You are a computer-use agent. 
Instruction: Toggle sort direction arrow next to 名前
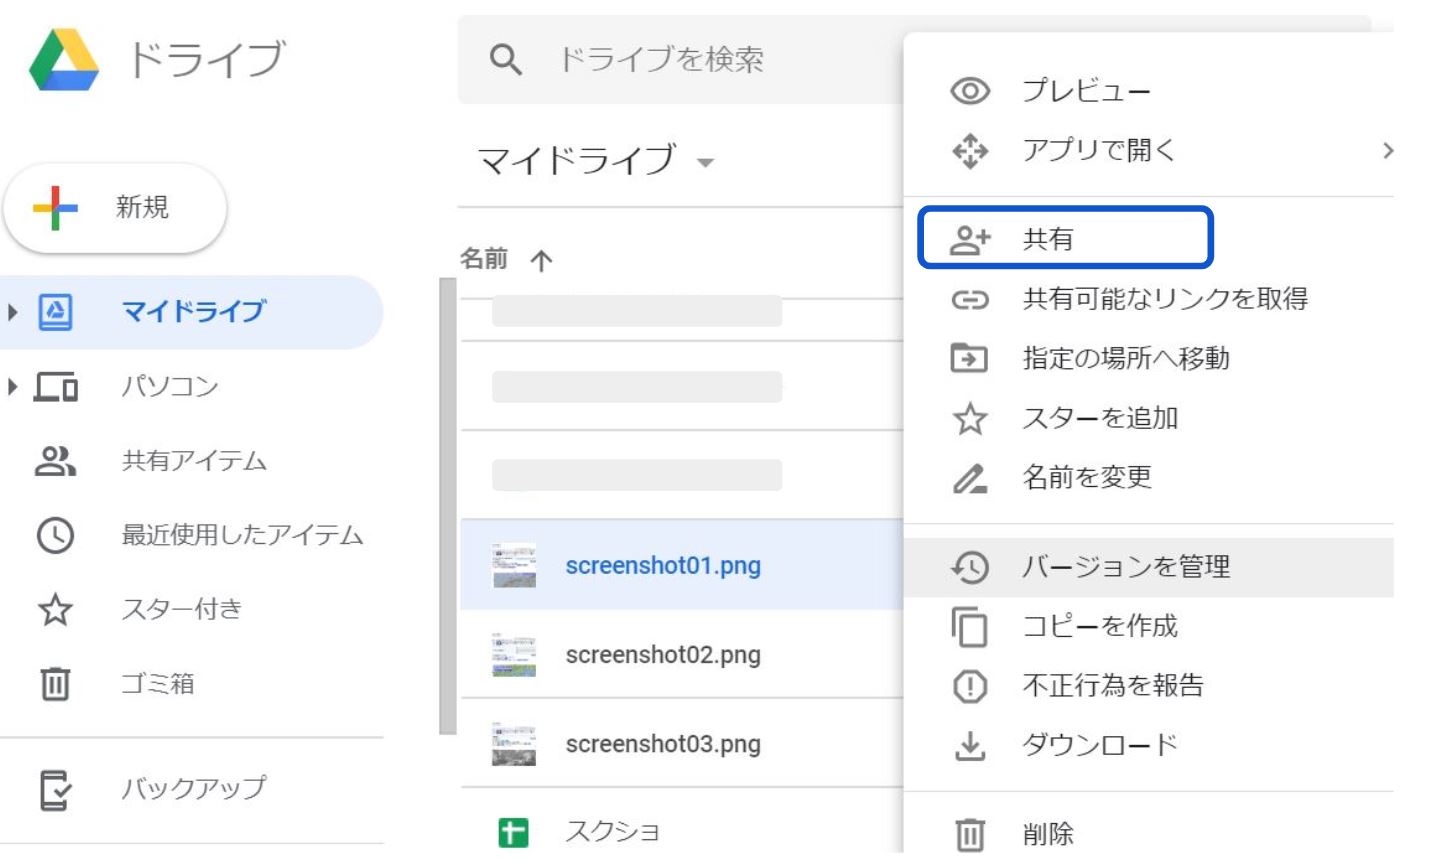coord(541,261)
